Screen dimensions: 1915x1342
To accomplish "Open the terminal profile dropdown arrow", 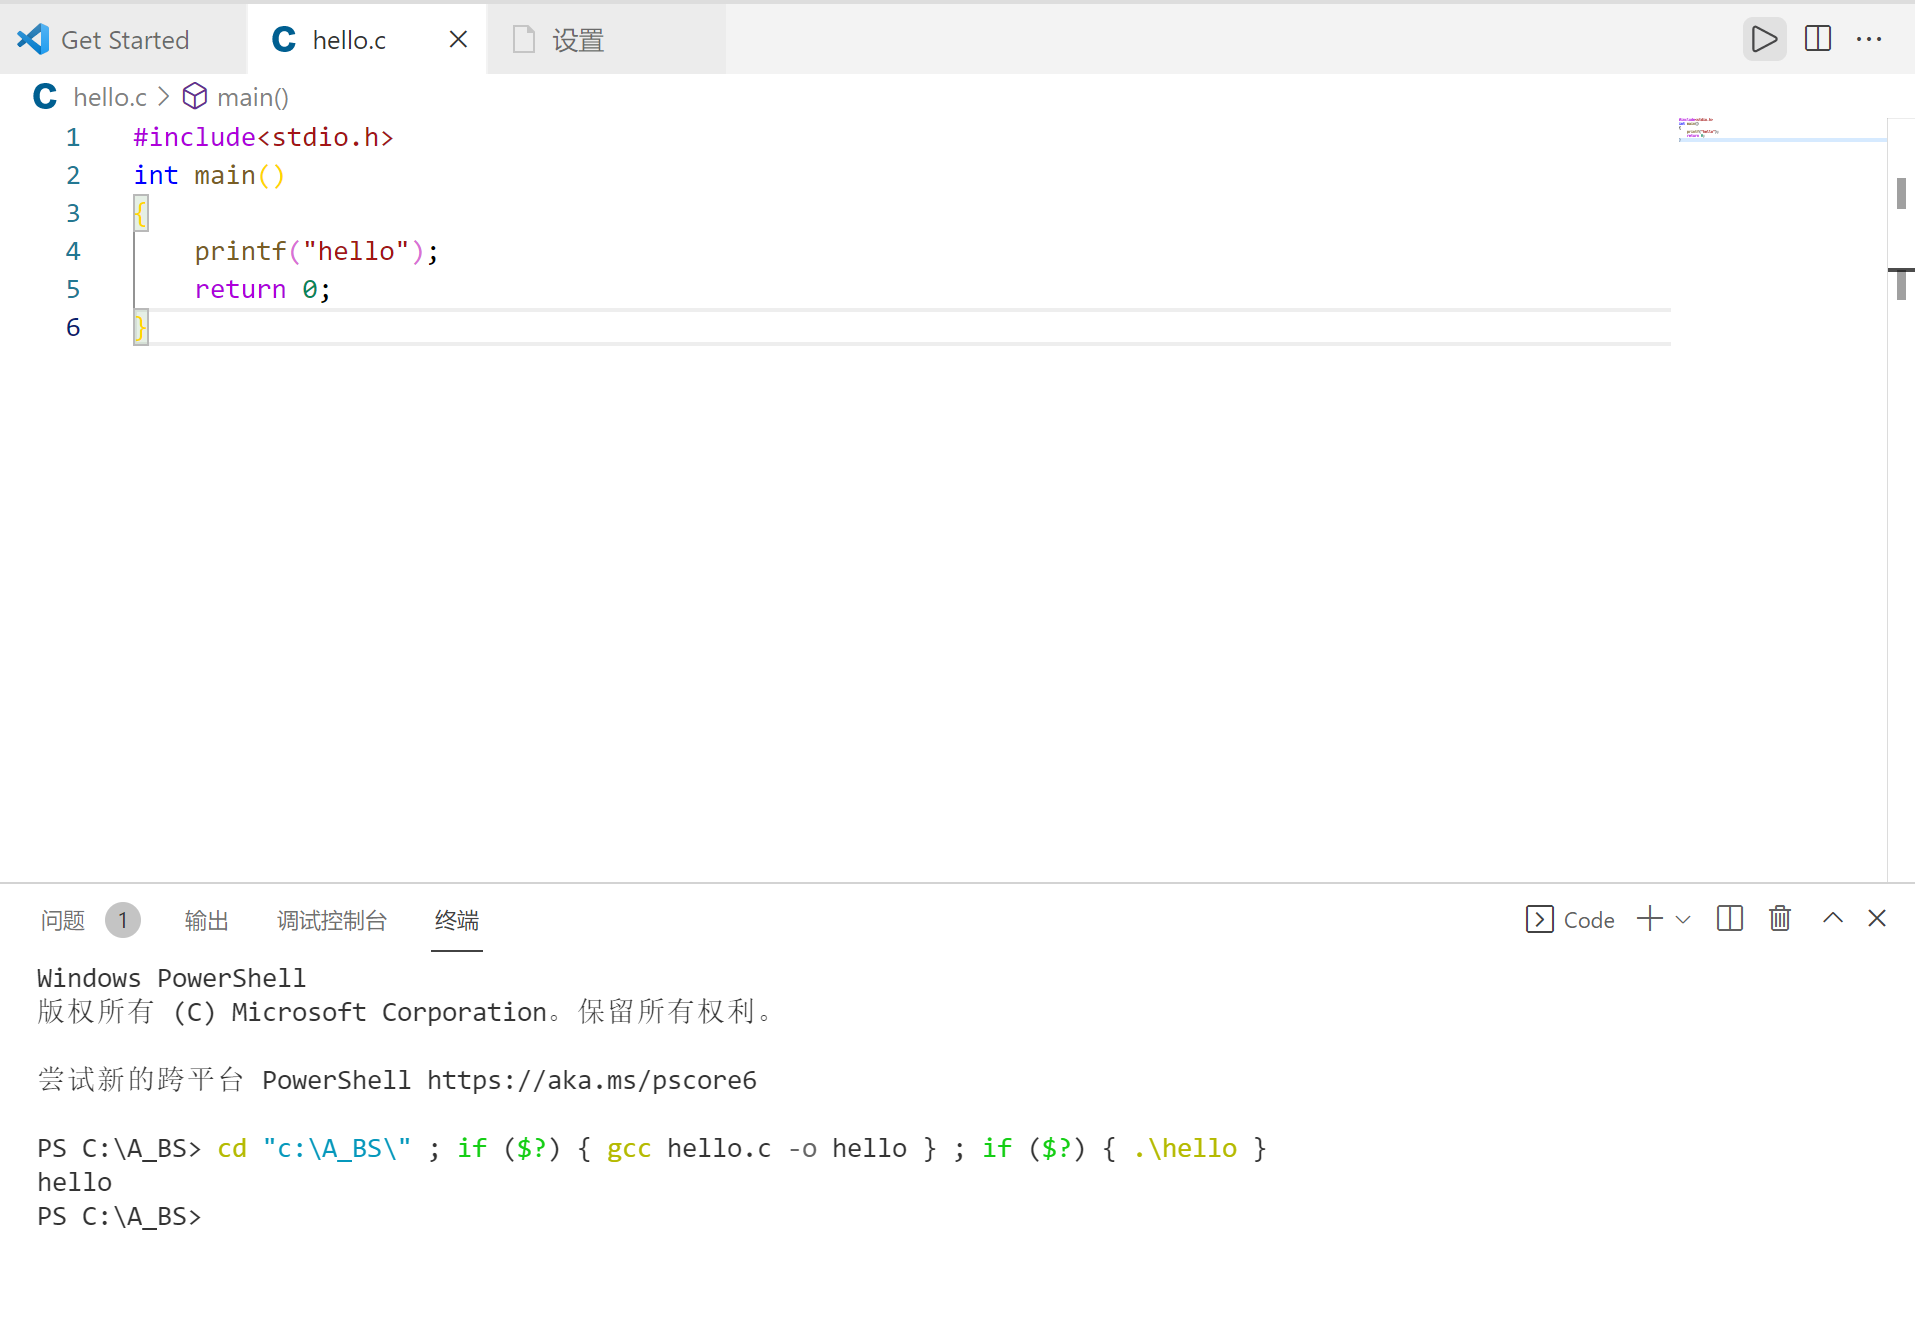I will [x=1684, y=921].
